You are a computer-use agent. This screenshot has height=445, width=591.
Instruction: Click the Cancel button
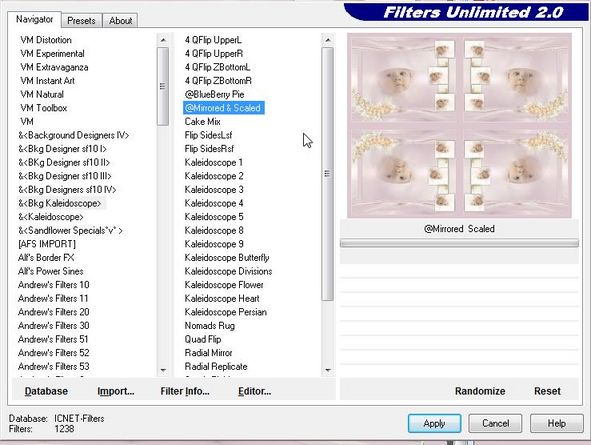point(495,424)
